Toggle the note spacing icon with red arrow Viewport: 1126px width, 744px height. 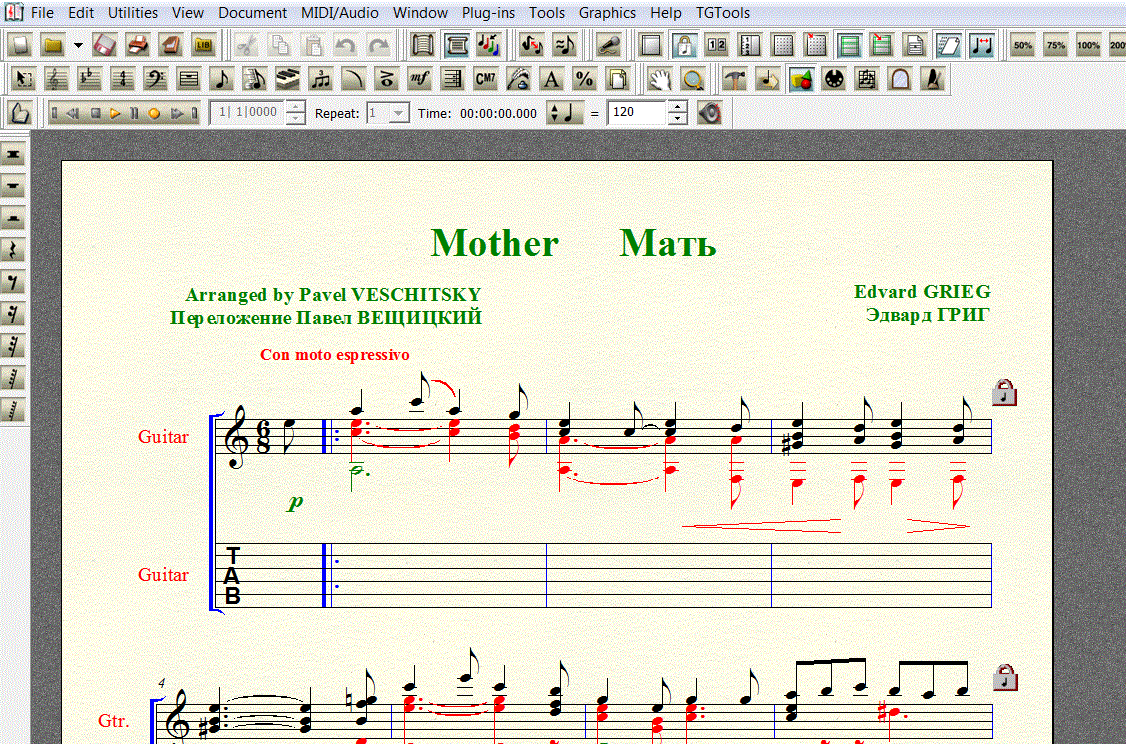click(x=982, y=45)
